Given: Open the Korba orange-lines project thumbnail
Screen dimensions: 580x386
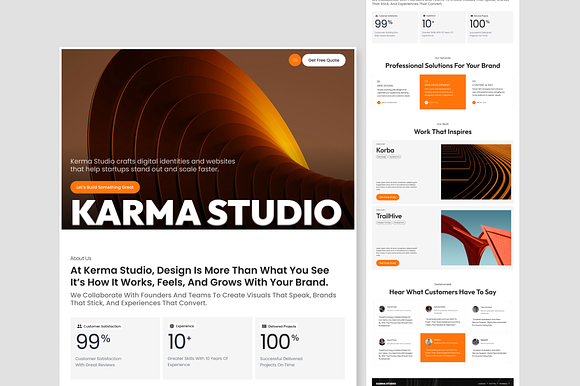Looking at the screenshot, I should 476,172.
